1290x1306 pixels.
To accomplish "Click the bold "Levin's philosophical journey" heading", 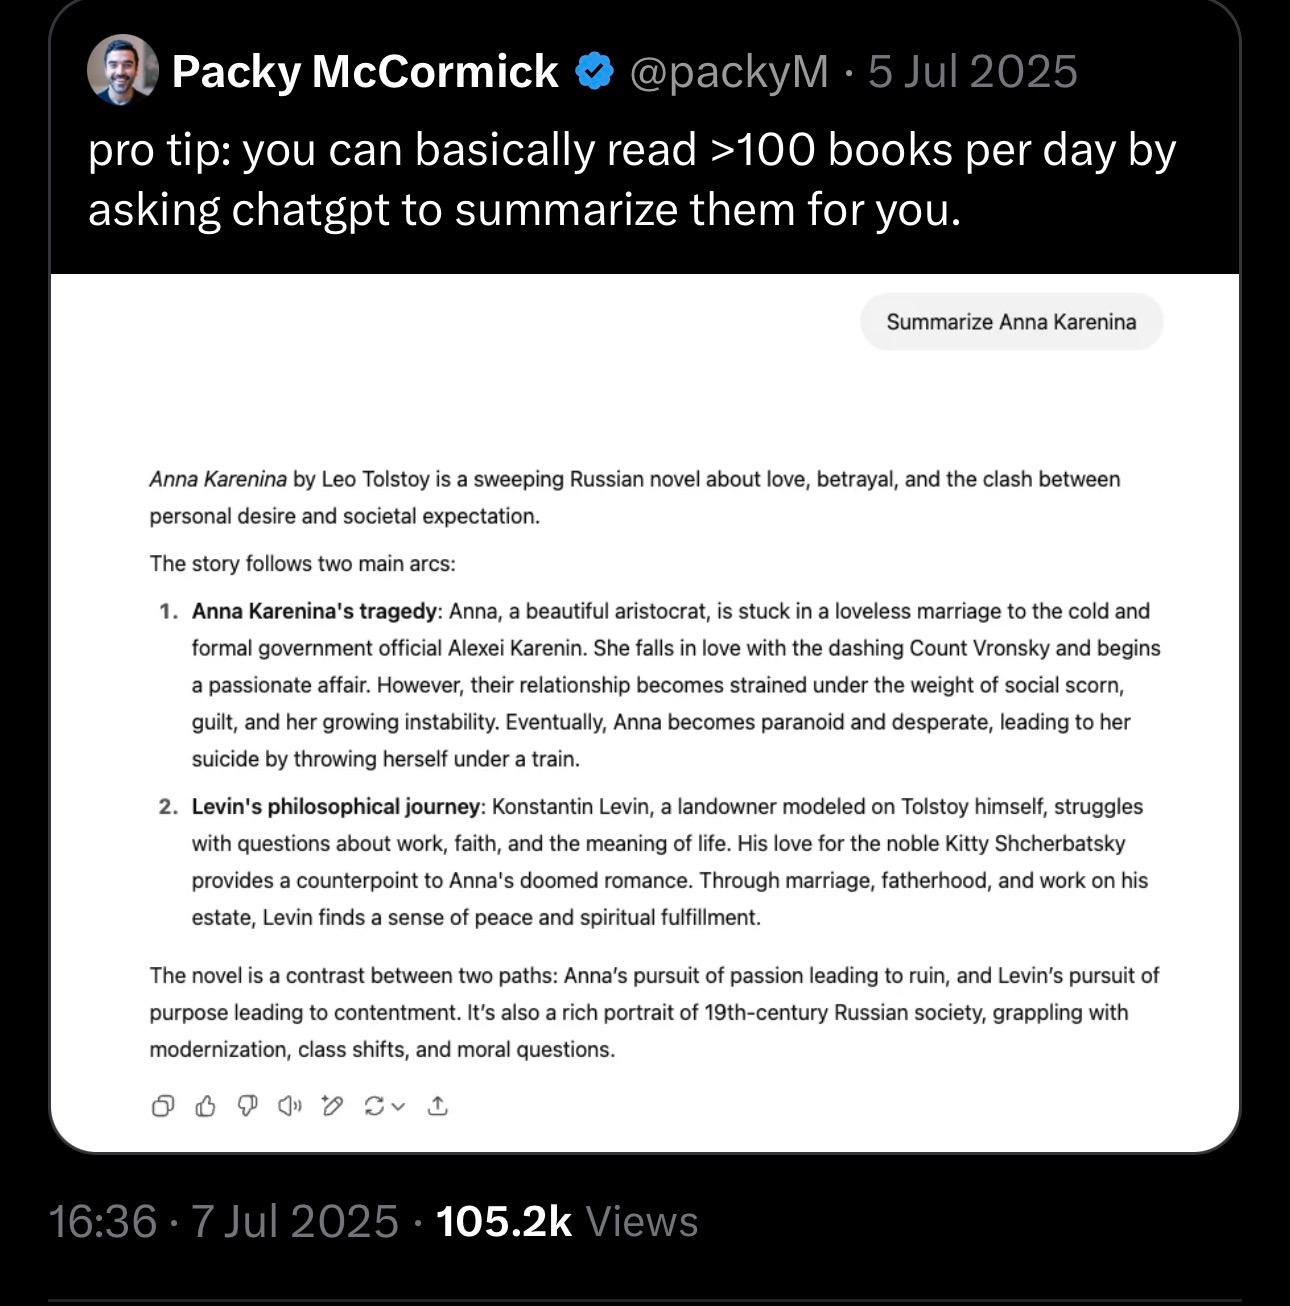I will (337, 807).
